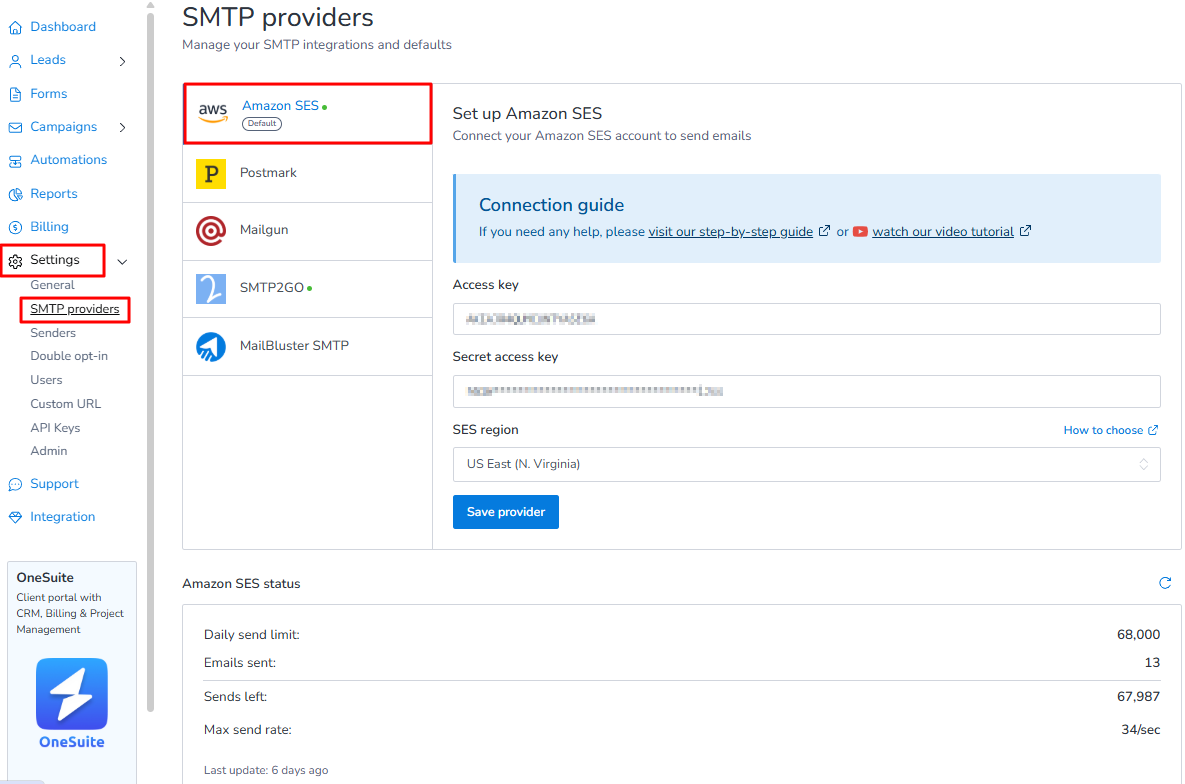Click the Save provider button
Viewport: 1185px width, 784px height.
tap(506, 512)
